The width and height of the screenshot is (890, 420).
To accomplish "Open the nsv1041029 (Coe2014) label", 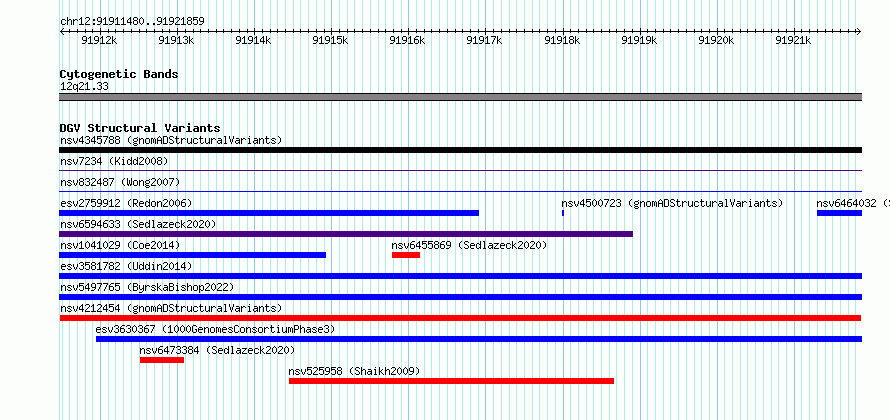I will [x=120, y=245].
